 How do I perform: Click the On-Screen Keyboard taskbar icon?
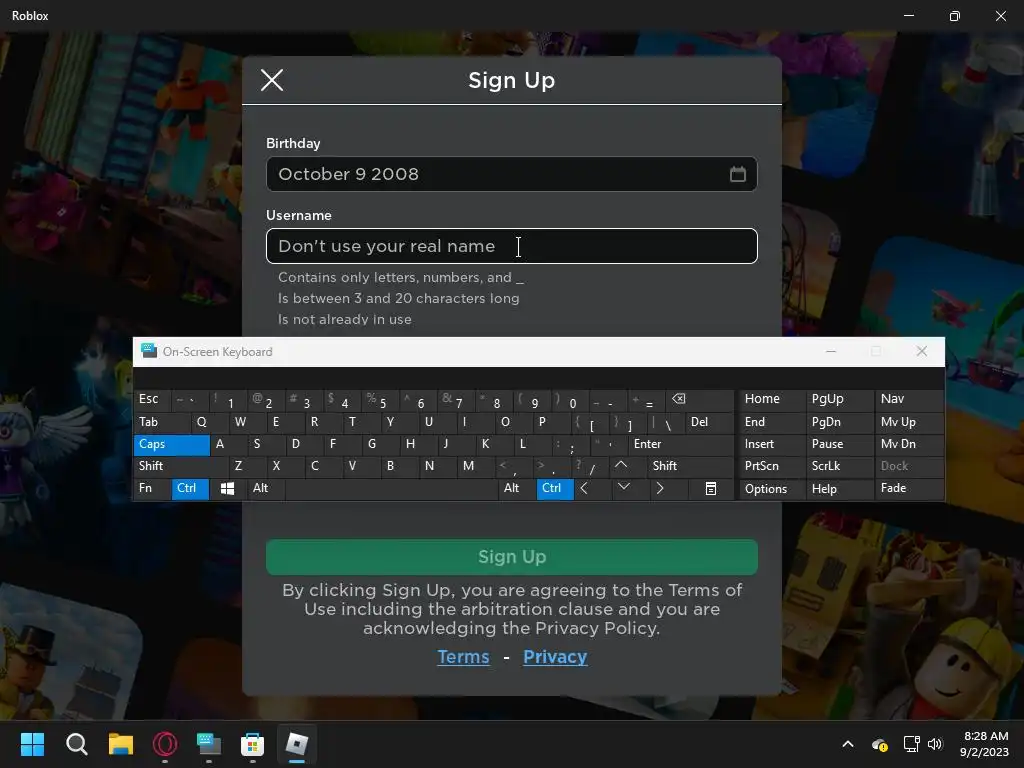(209, 744)
